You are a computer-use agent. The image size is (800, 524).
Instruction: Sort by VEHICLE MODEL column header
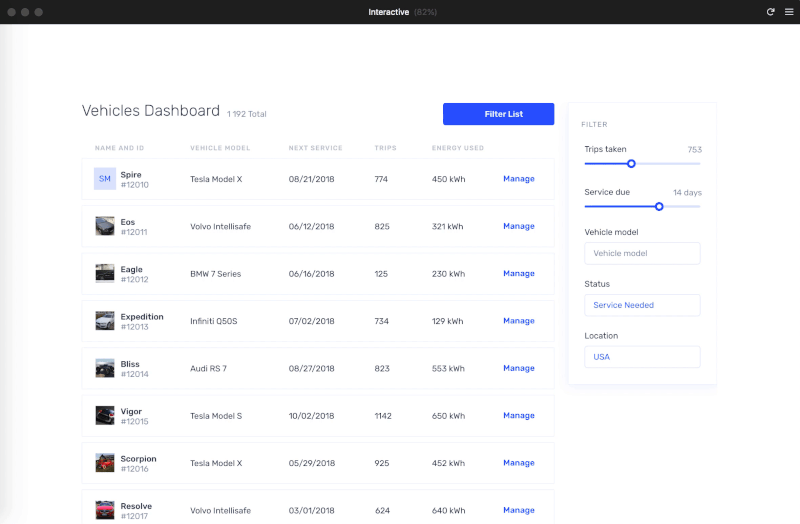point(220,148)
